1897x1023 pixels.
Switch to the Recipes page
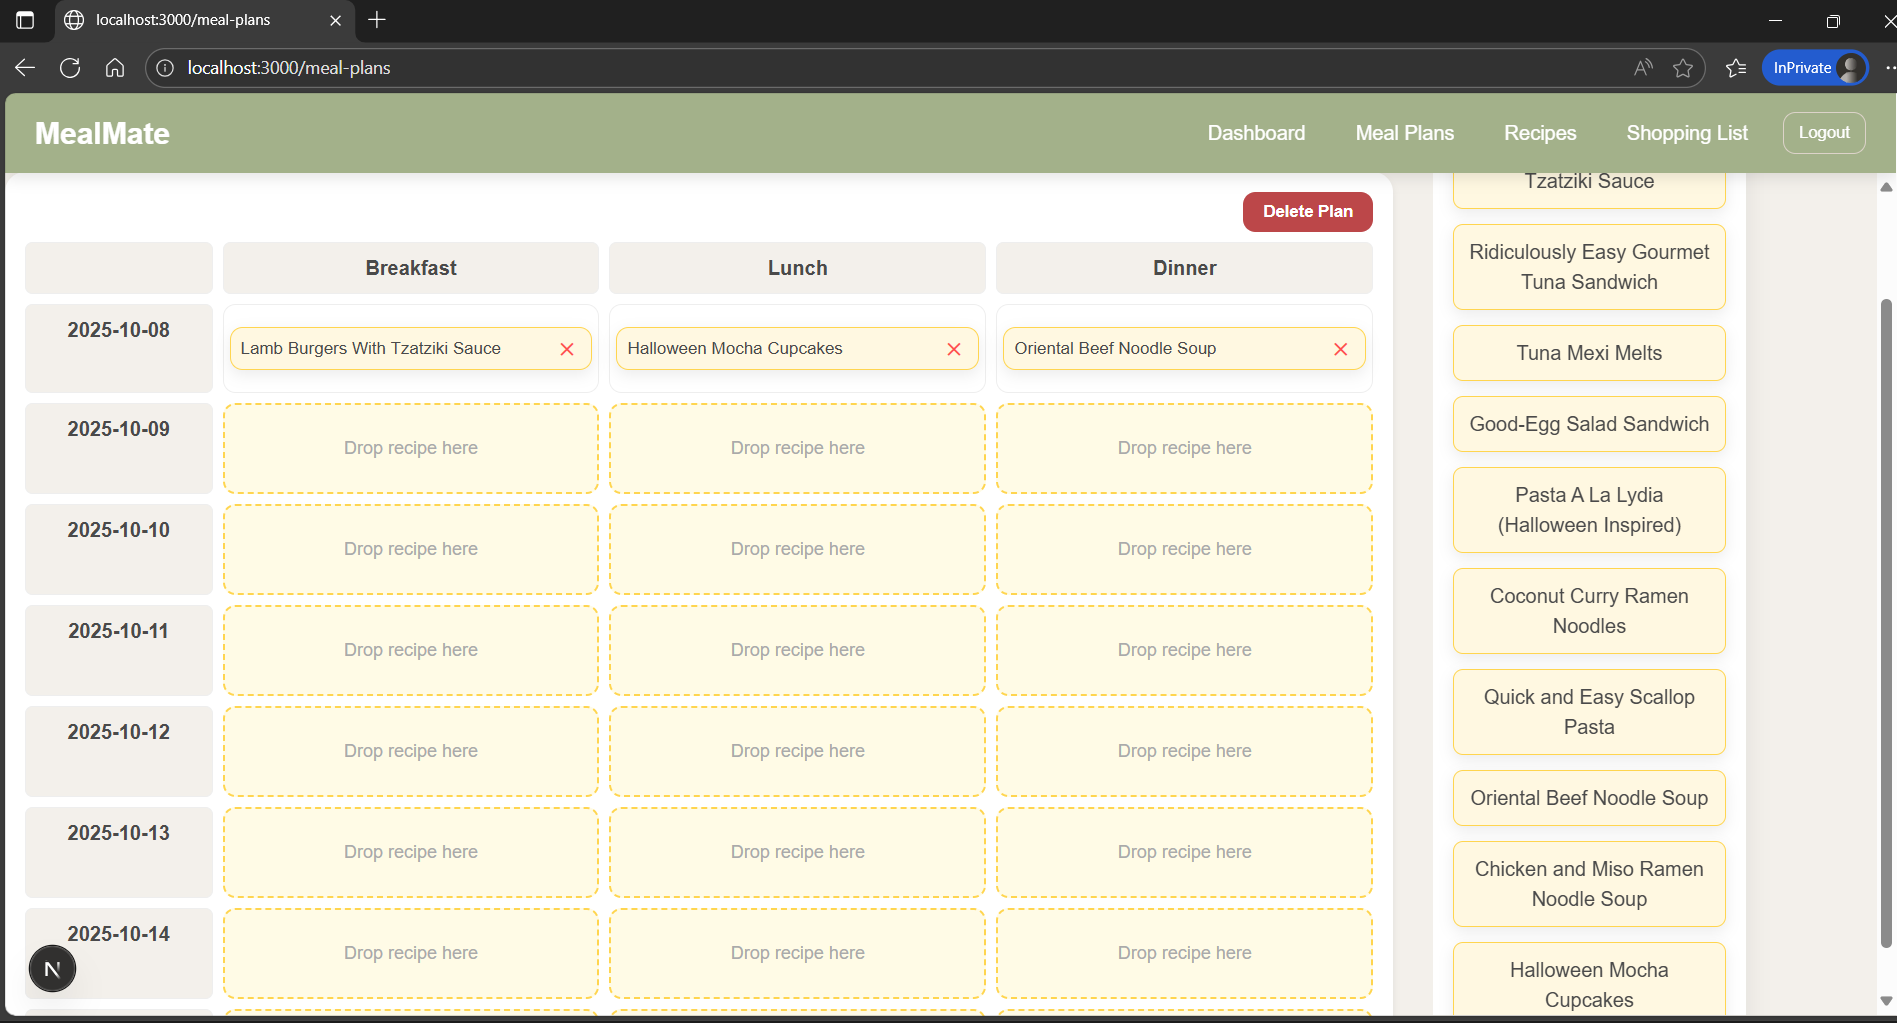(x=1539, y=132)
